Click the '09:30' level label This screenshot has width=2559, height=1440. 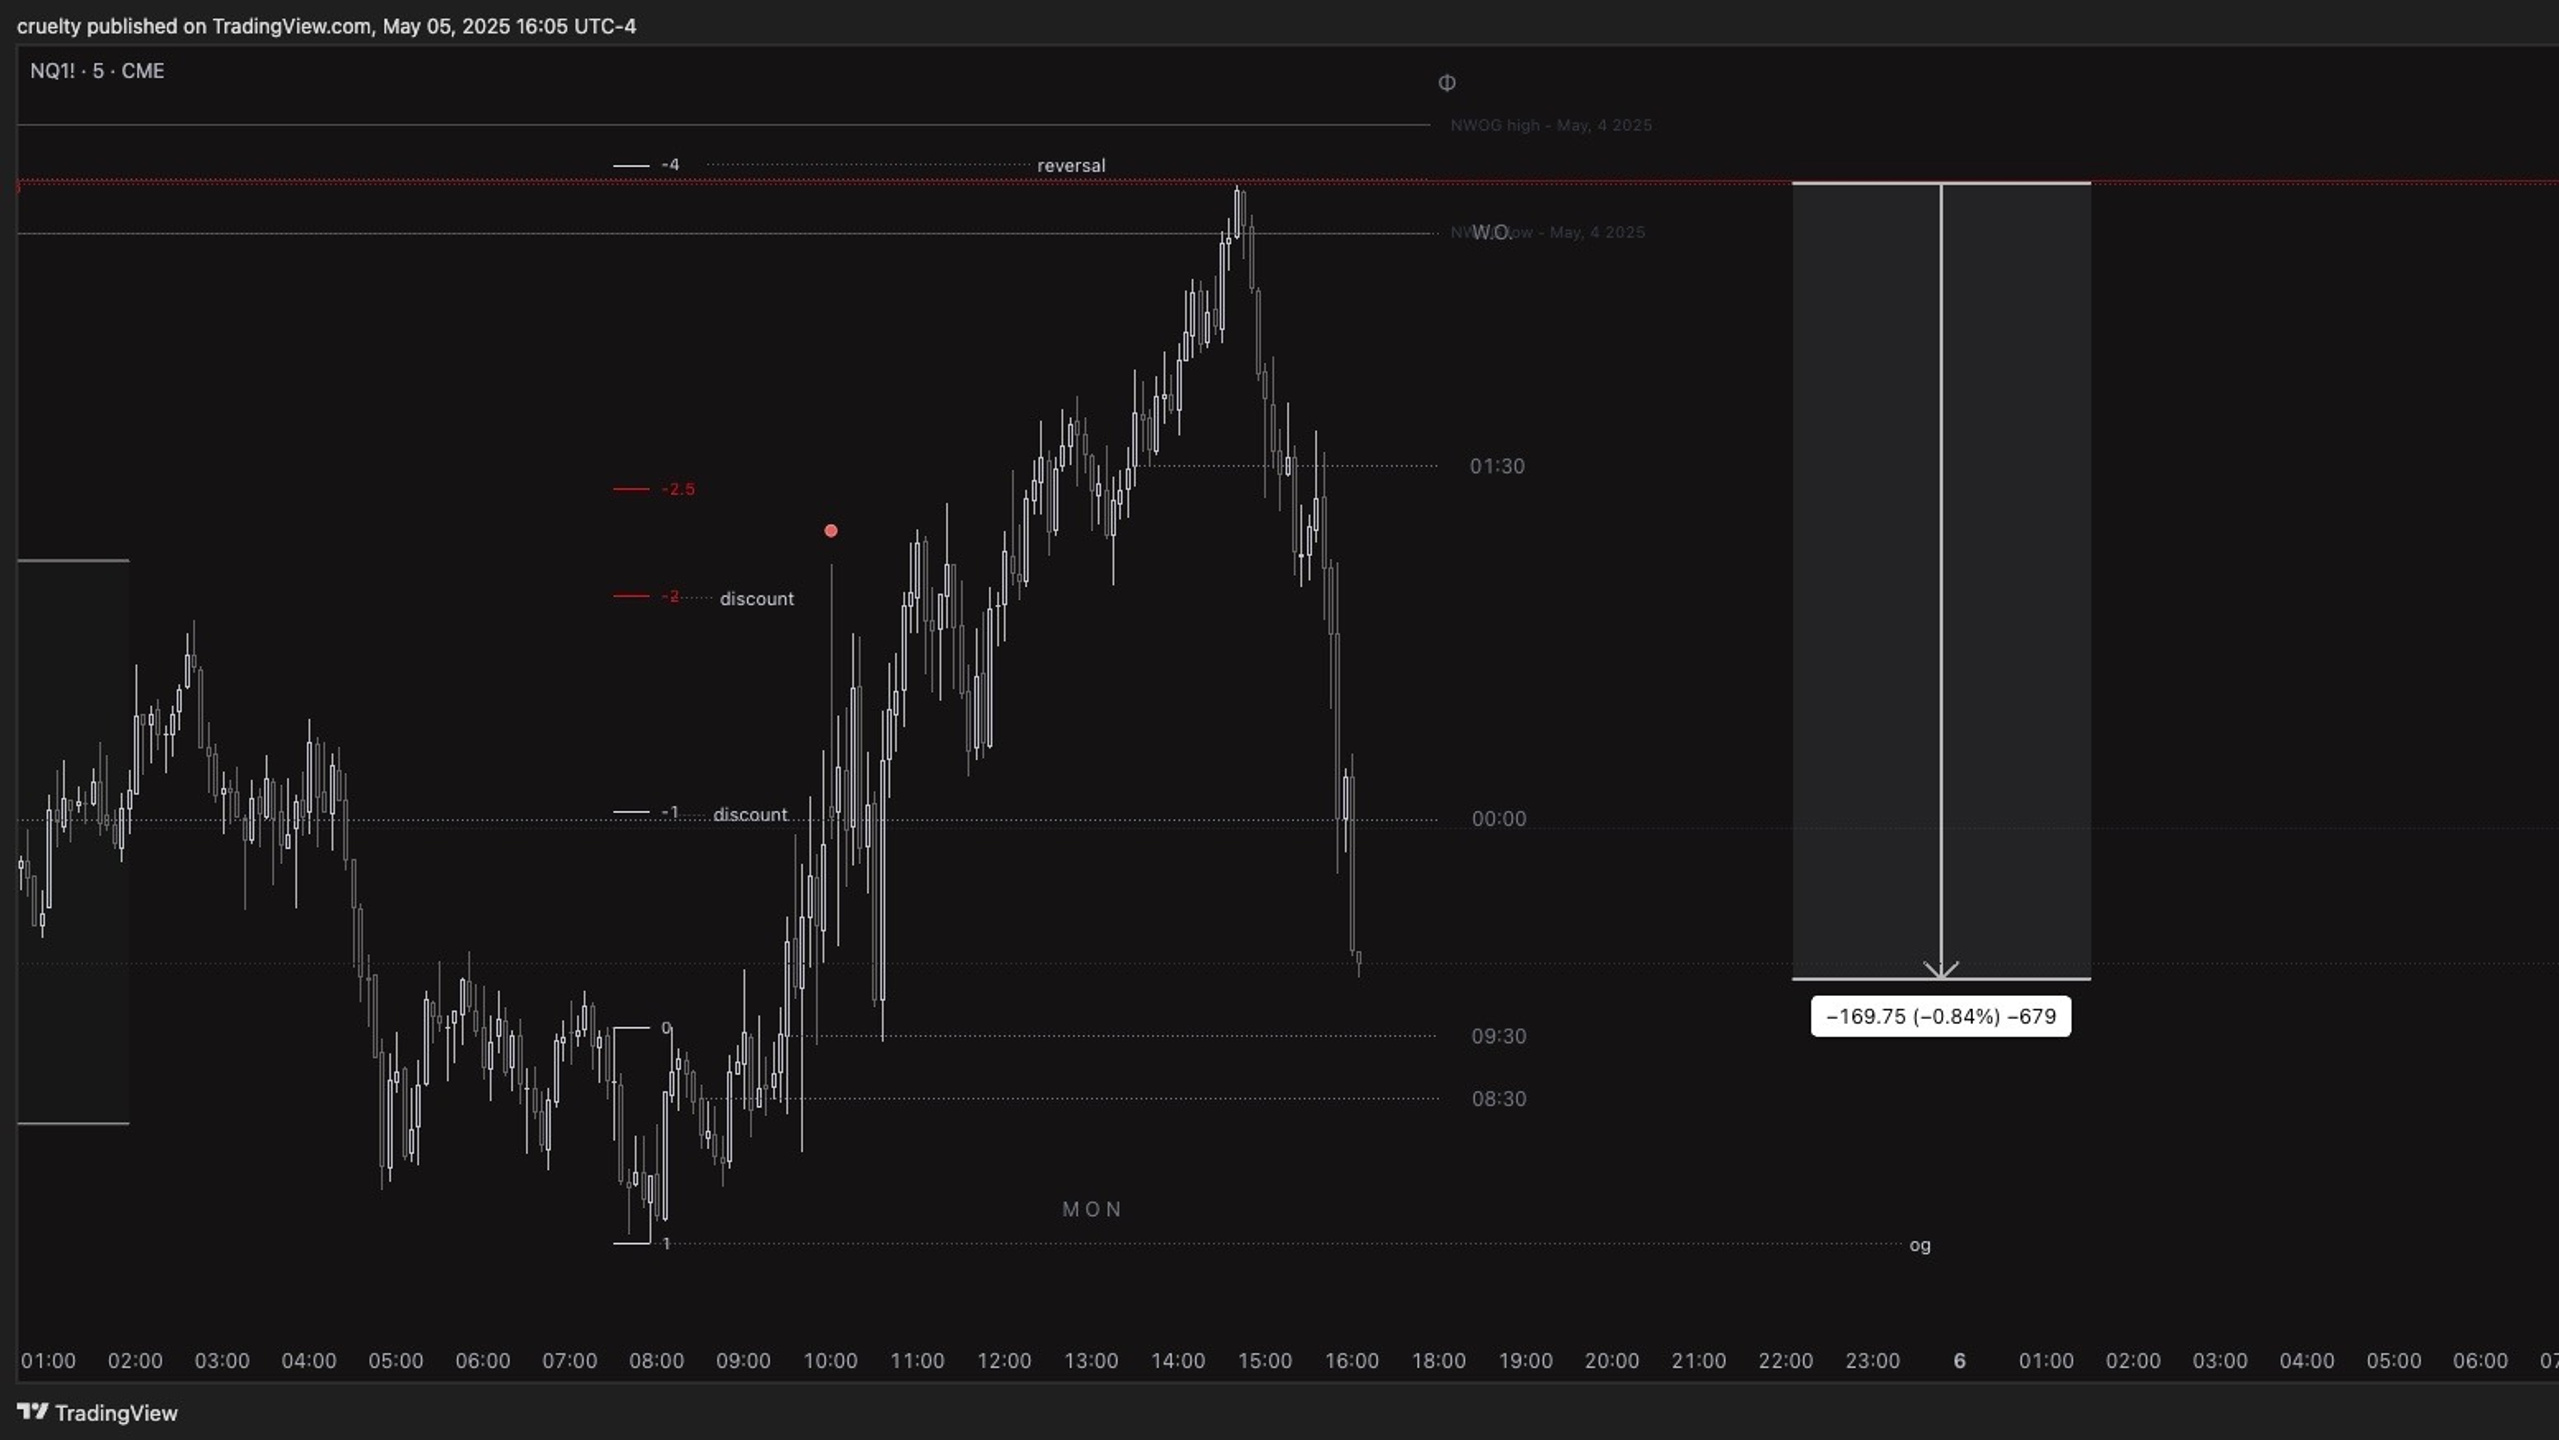coord(1499,1036)
